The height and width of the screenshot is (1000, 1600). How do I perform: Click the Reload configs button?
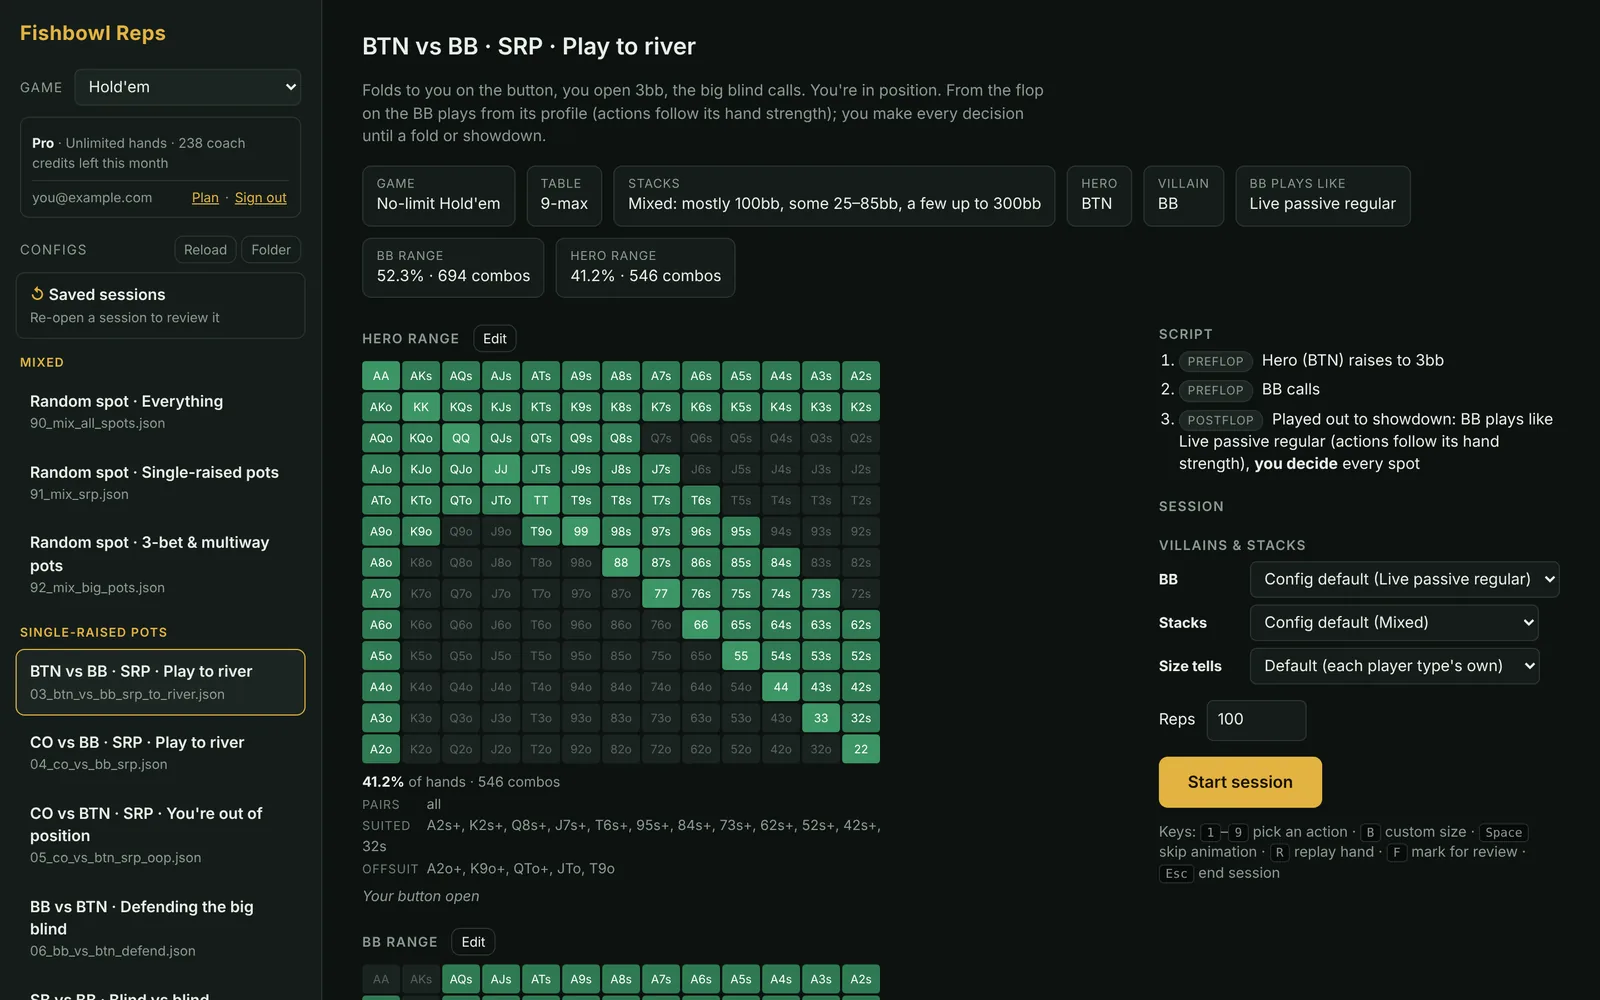point(205,250)
